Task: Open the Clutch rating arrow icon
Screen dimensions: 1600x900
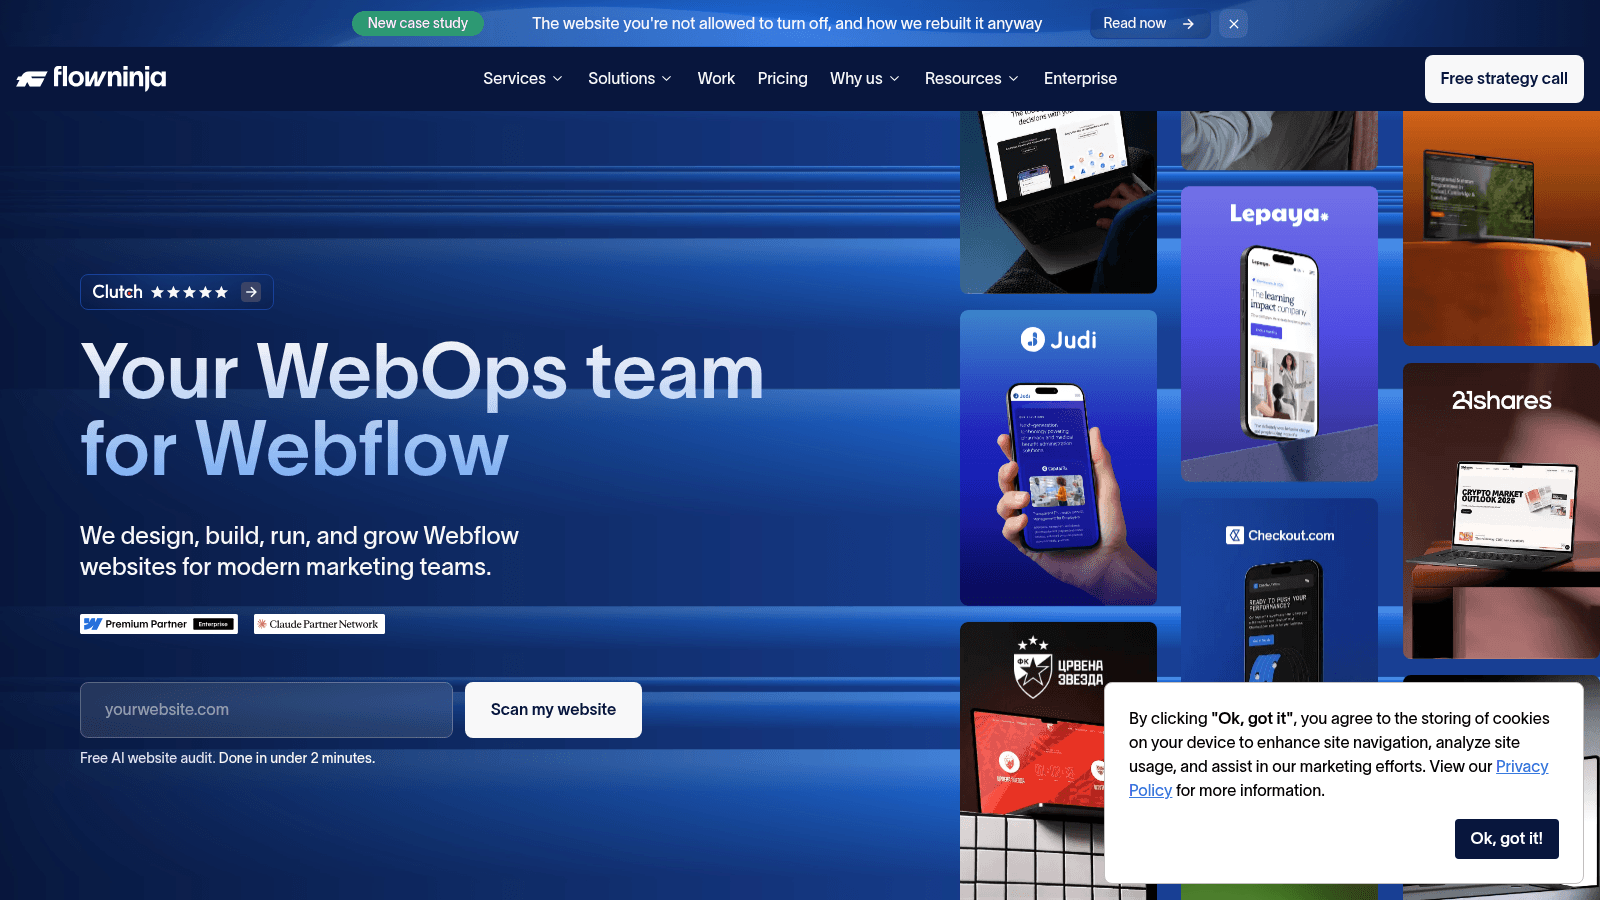Action: (251, 292)
